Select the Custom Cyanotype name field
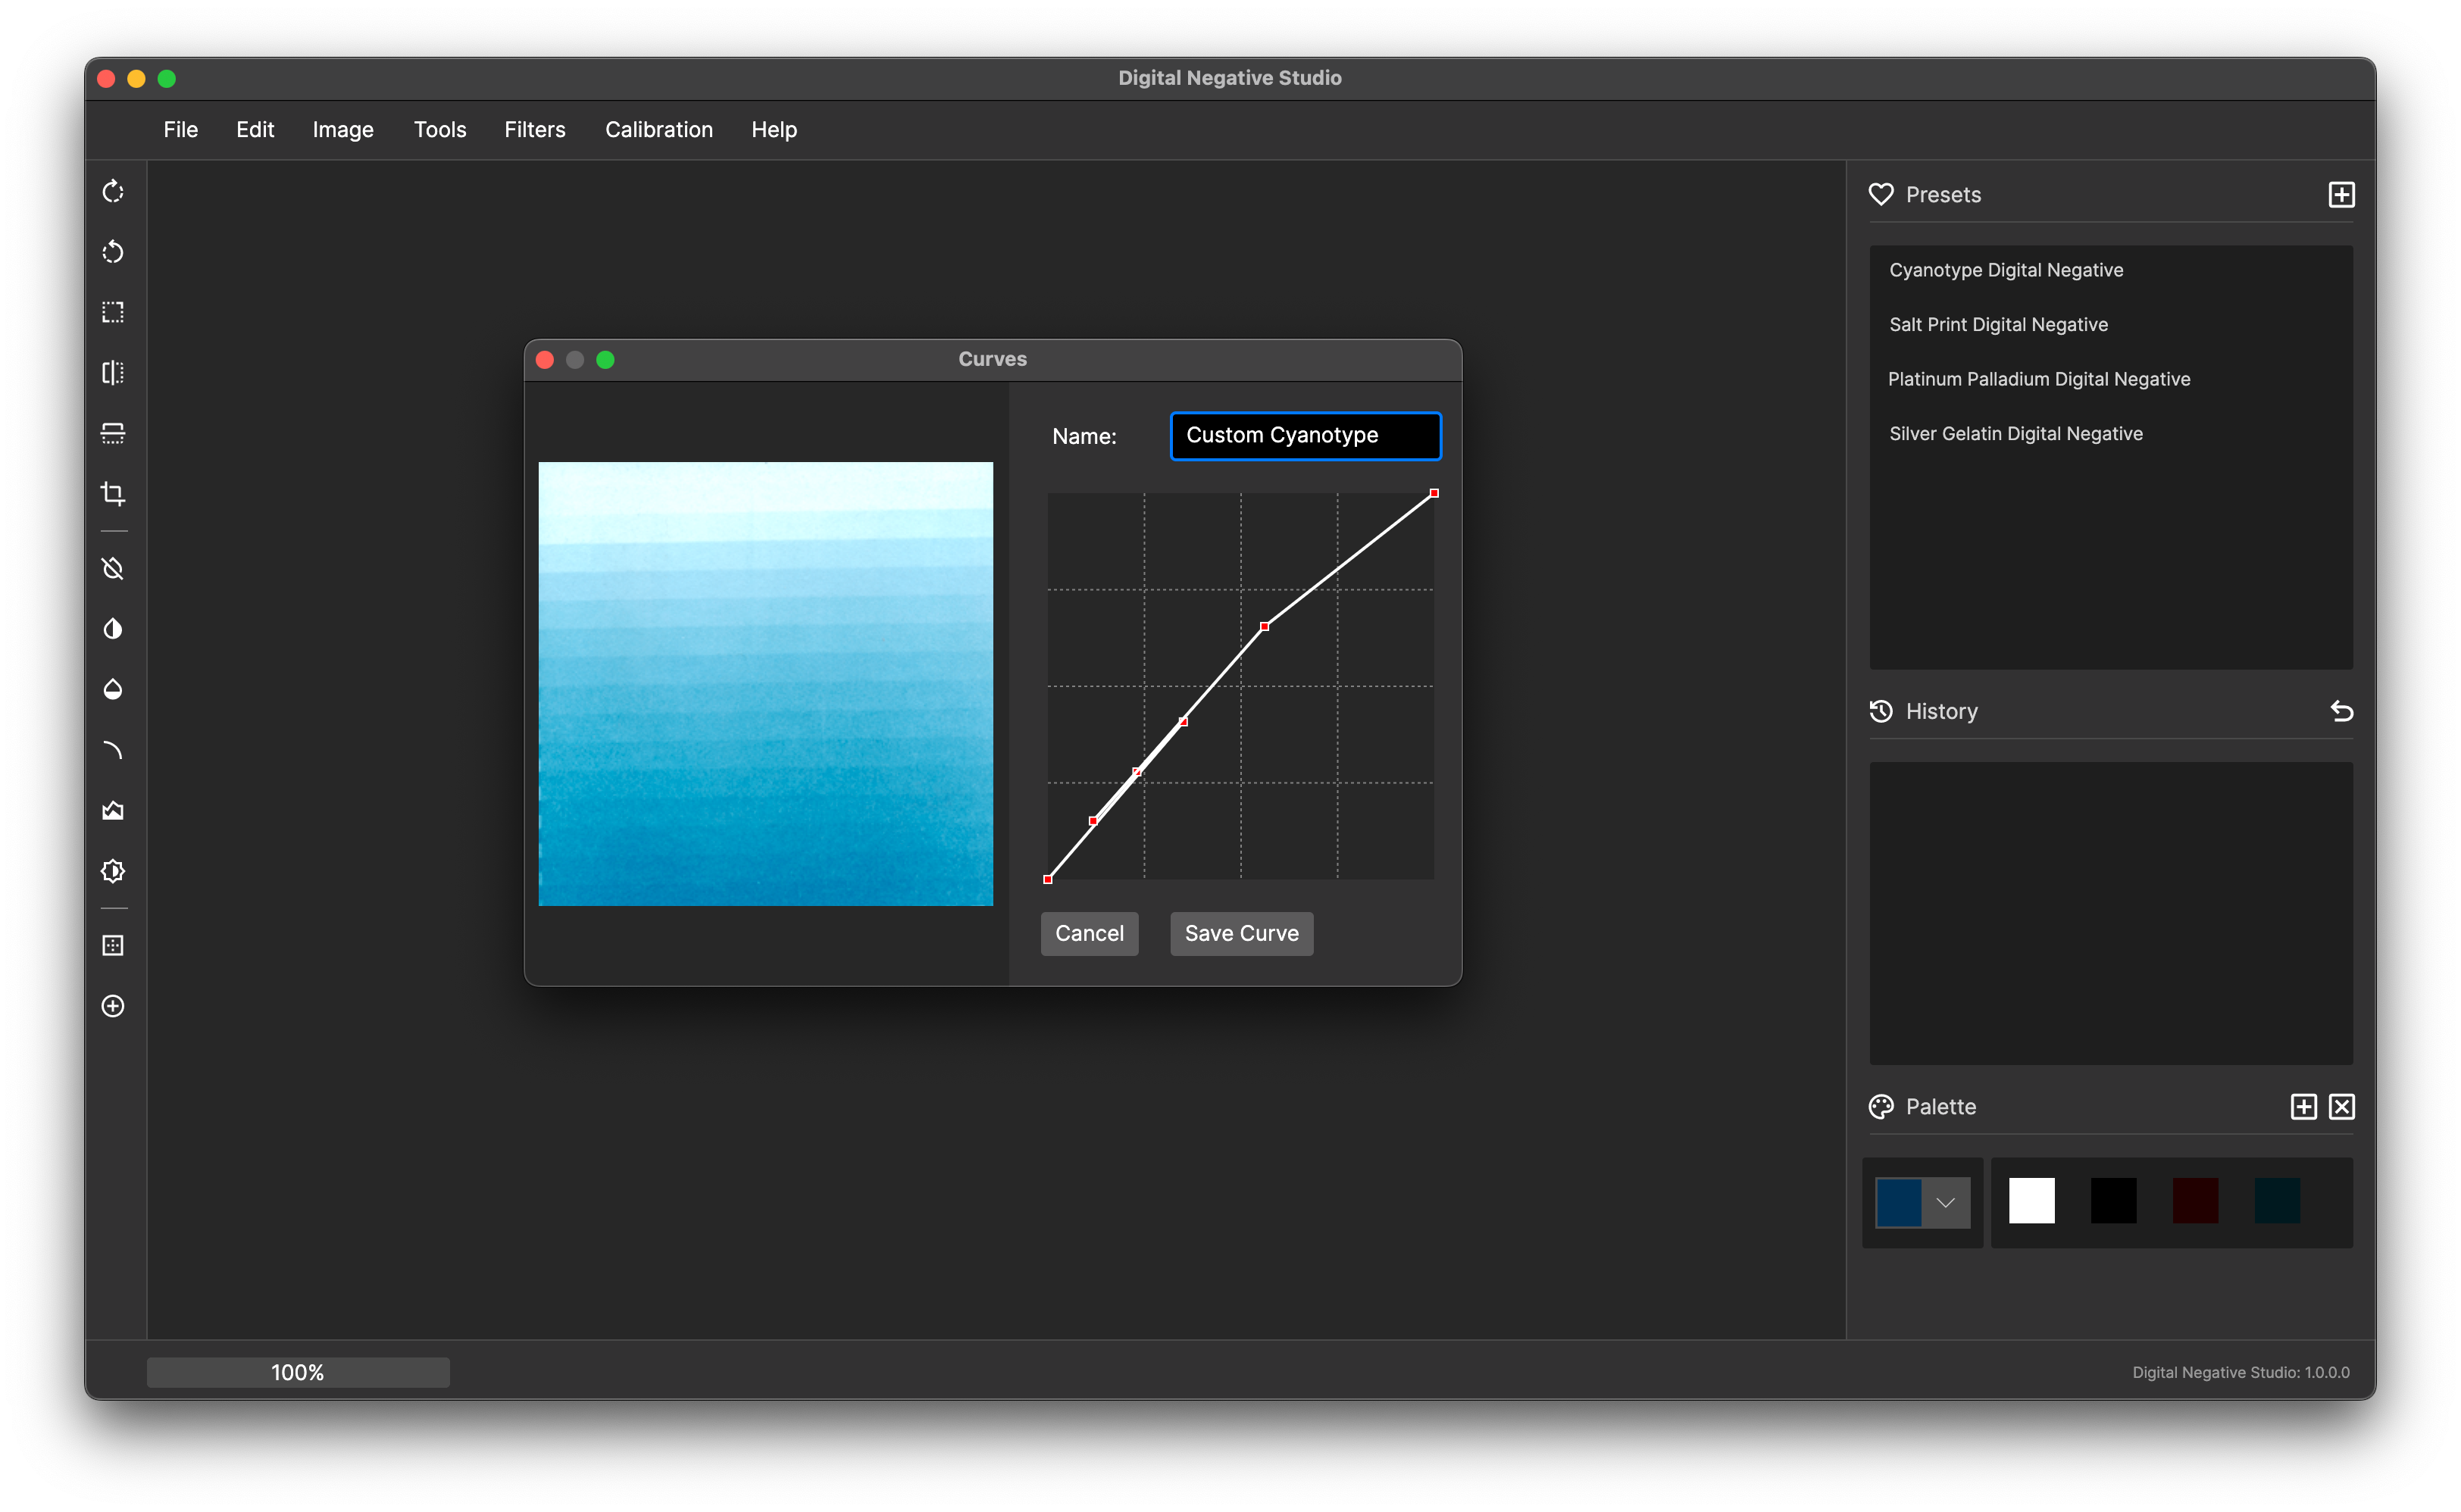This screenshot has width=2461, height=1512. 1305,435
